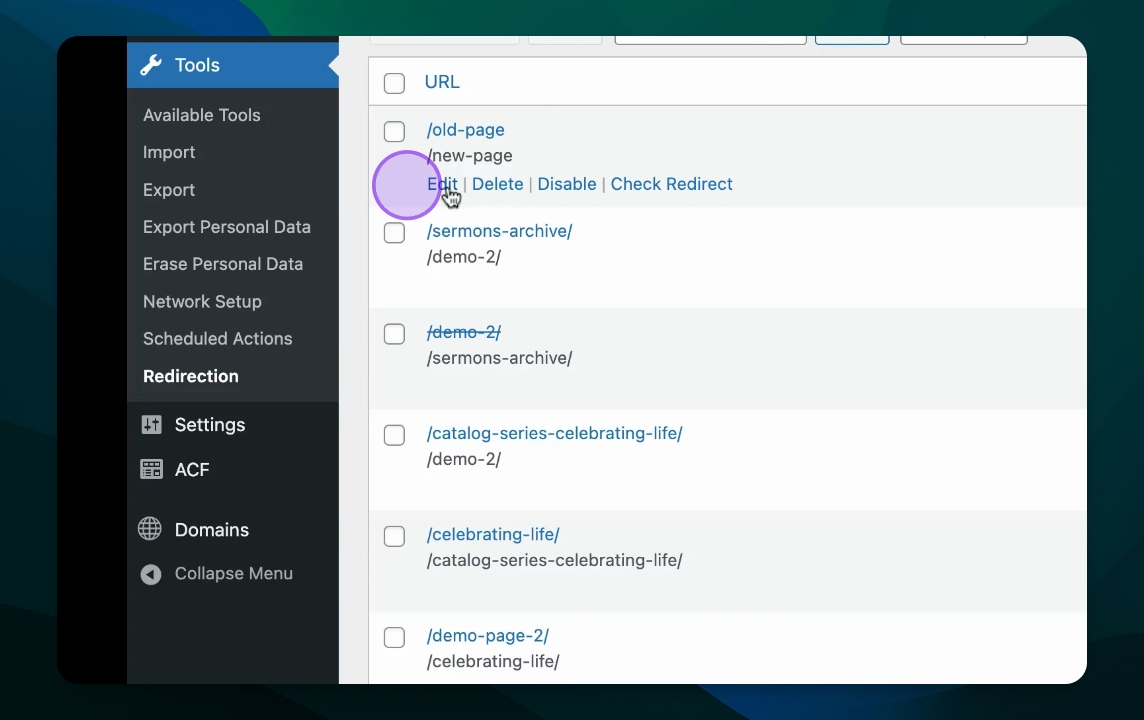Click the Tools wrench icon

point(151,65)
